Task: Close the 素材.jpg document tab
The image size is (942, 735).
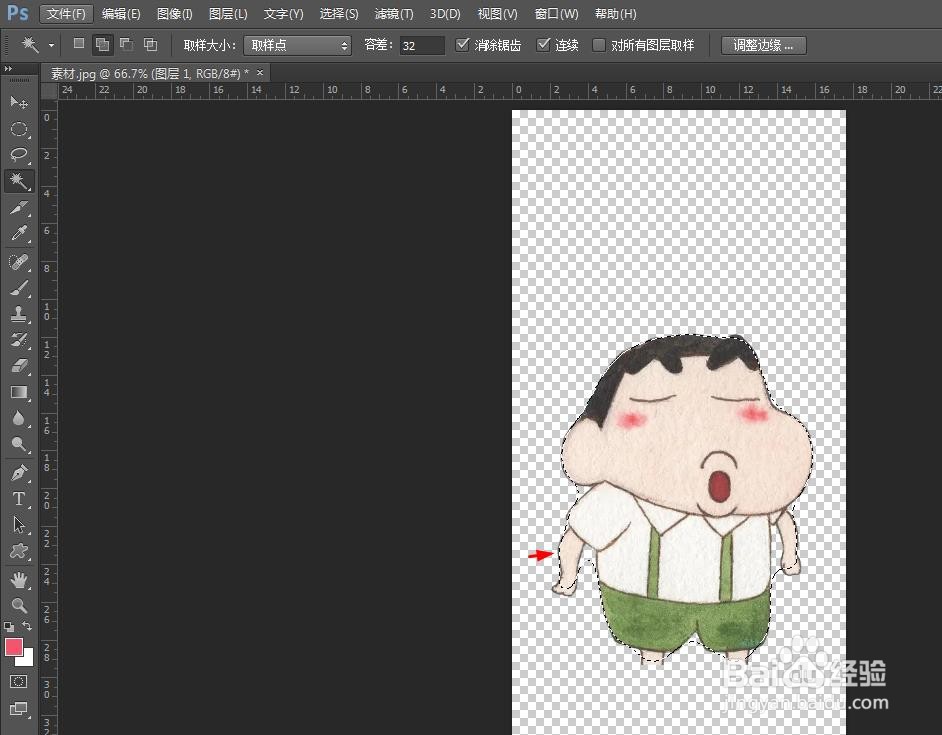Action: pyautogui.click(x=260, y=73)
